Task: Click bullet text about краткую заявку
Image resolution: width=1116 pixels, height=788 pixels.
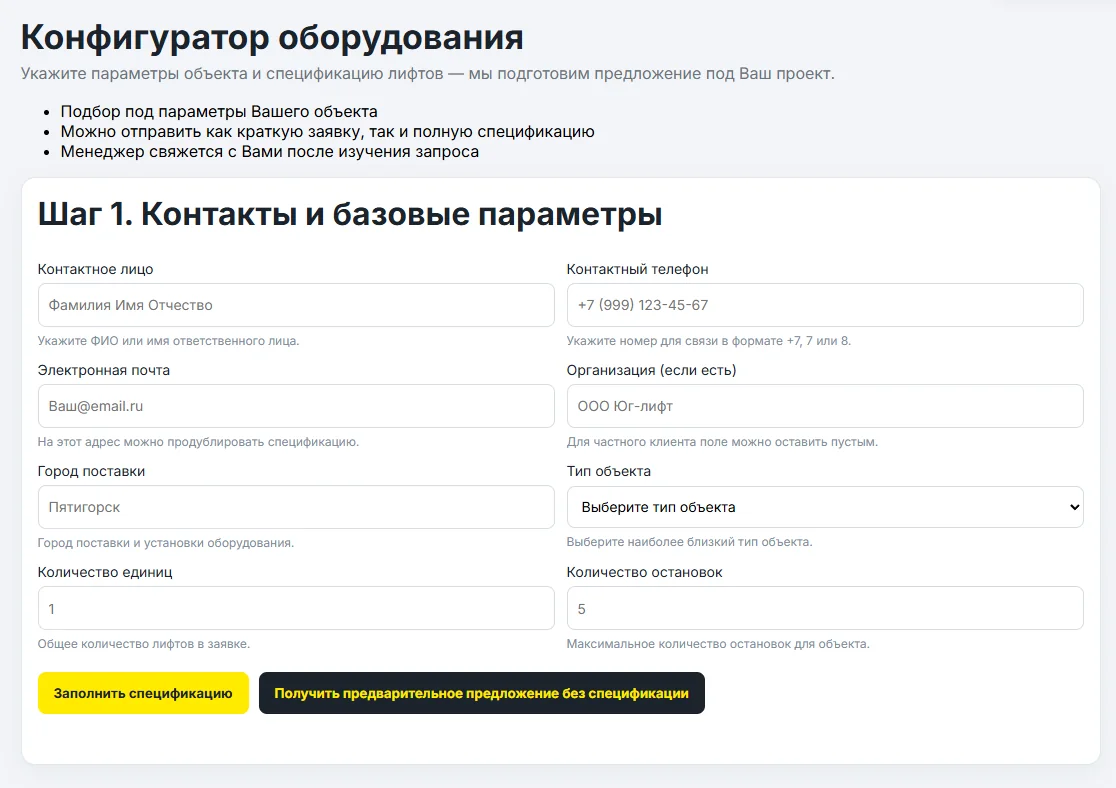Action: [x=327, y=132]
